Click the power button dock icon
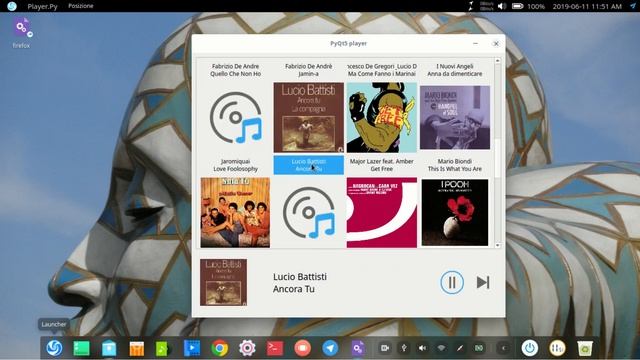640x360 pixels. (x=530, y=348)
